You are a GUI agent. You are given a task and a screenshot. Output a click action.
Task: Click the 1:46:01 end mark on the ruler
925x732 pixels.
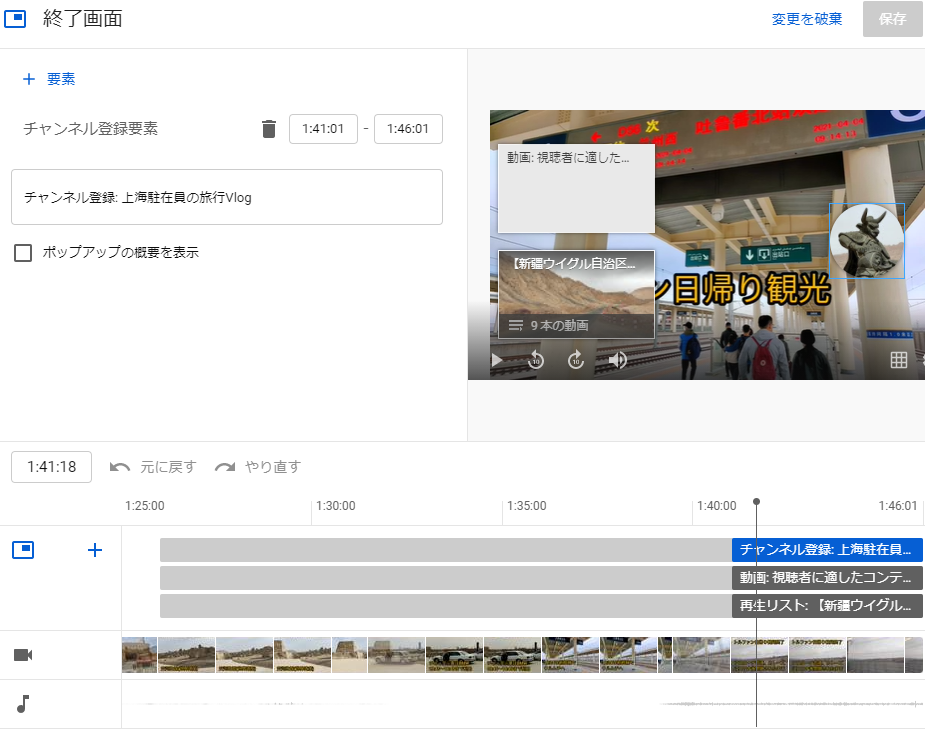coord(898,506)
